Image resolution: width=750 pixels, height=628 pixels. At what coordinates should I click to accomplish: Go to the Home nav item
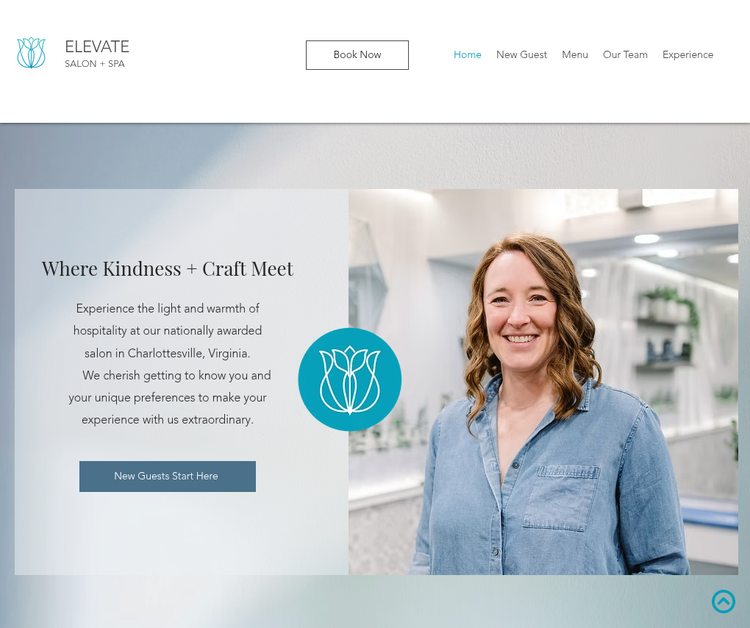coord(467,55)
